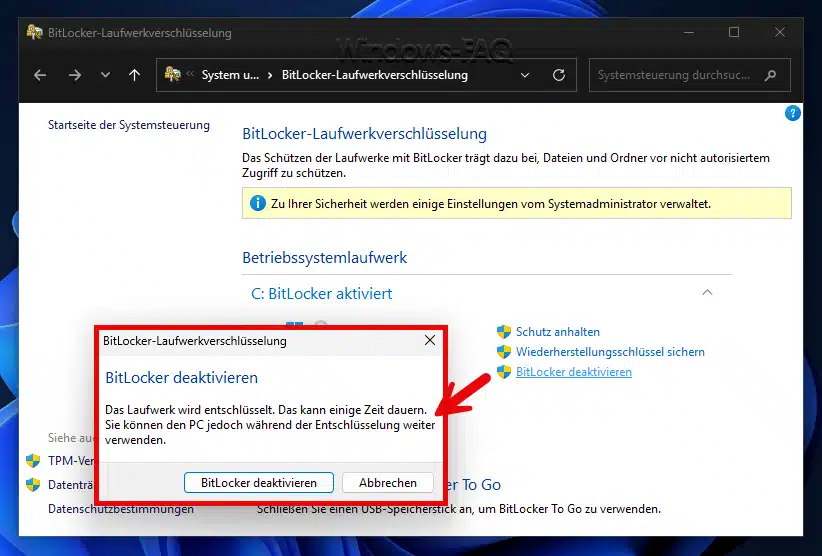Close the BitLocker-Laufwerkverschlüsselung main window

(x=780, y=32)
